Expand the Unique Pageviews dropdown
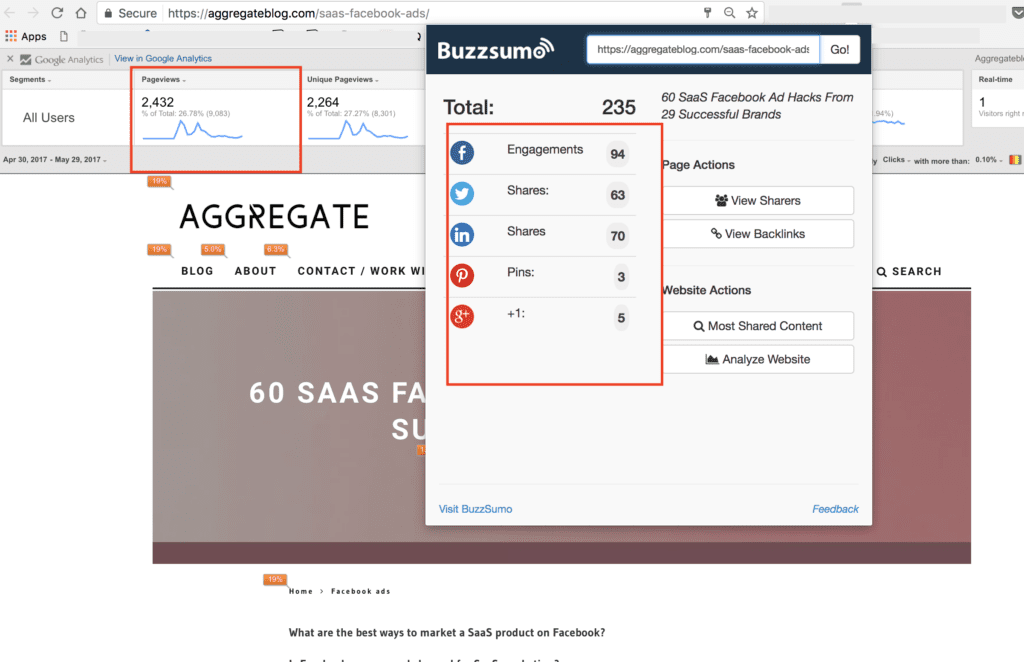This screenshot has height=662, width=1024. [x=343, y=80]
